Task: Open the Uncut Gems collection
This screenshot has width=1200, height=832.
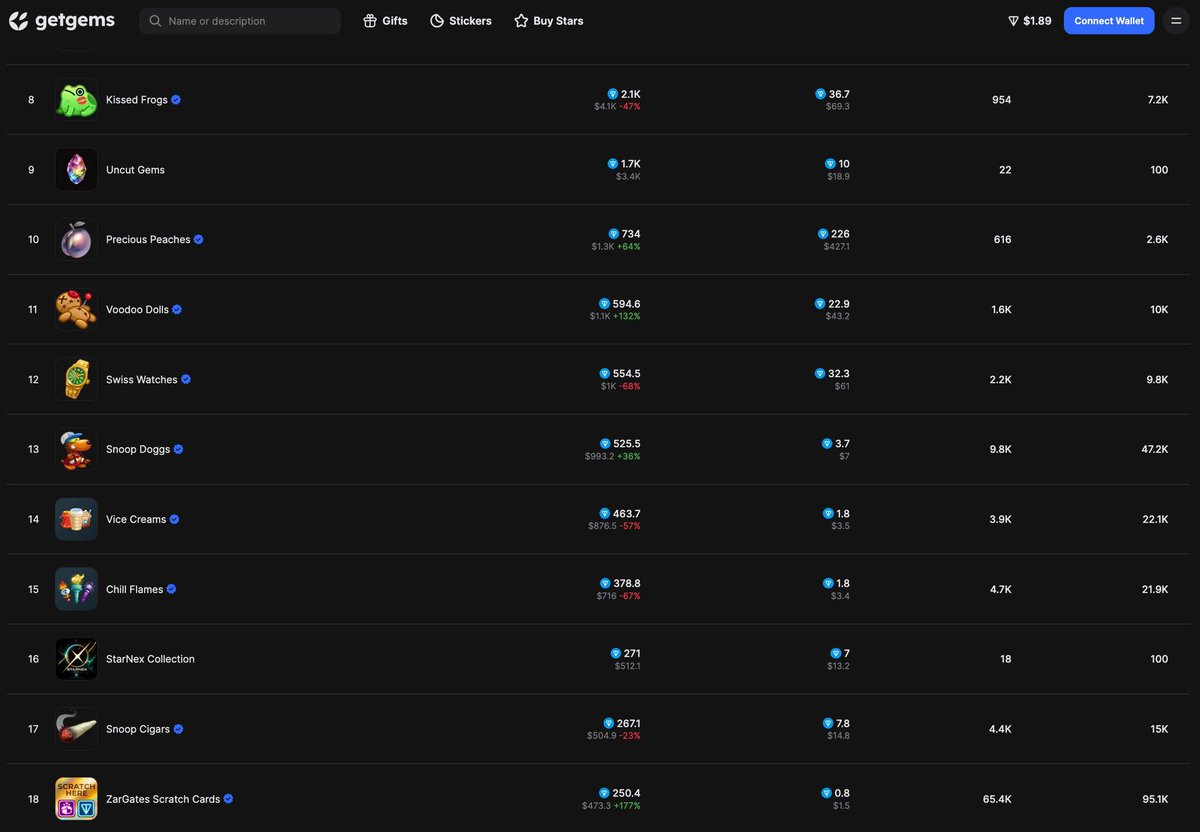Action: (x=135, y=170)
